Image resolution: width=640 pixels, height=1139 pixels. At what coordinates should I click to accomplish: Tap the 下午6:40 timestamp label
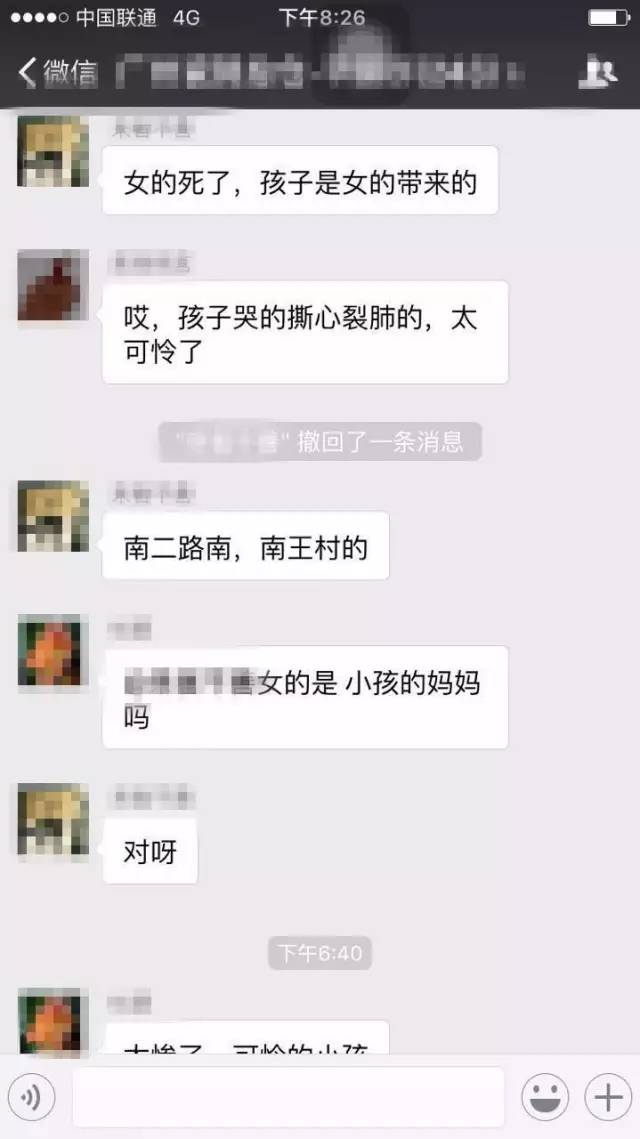(x=320, y=952)
